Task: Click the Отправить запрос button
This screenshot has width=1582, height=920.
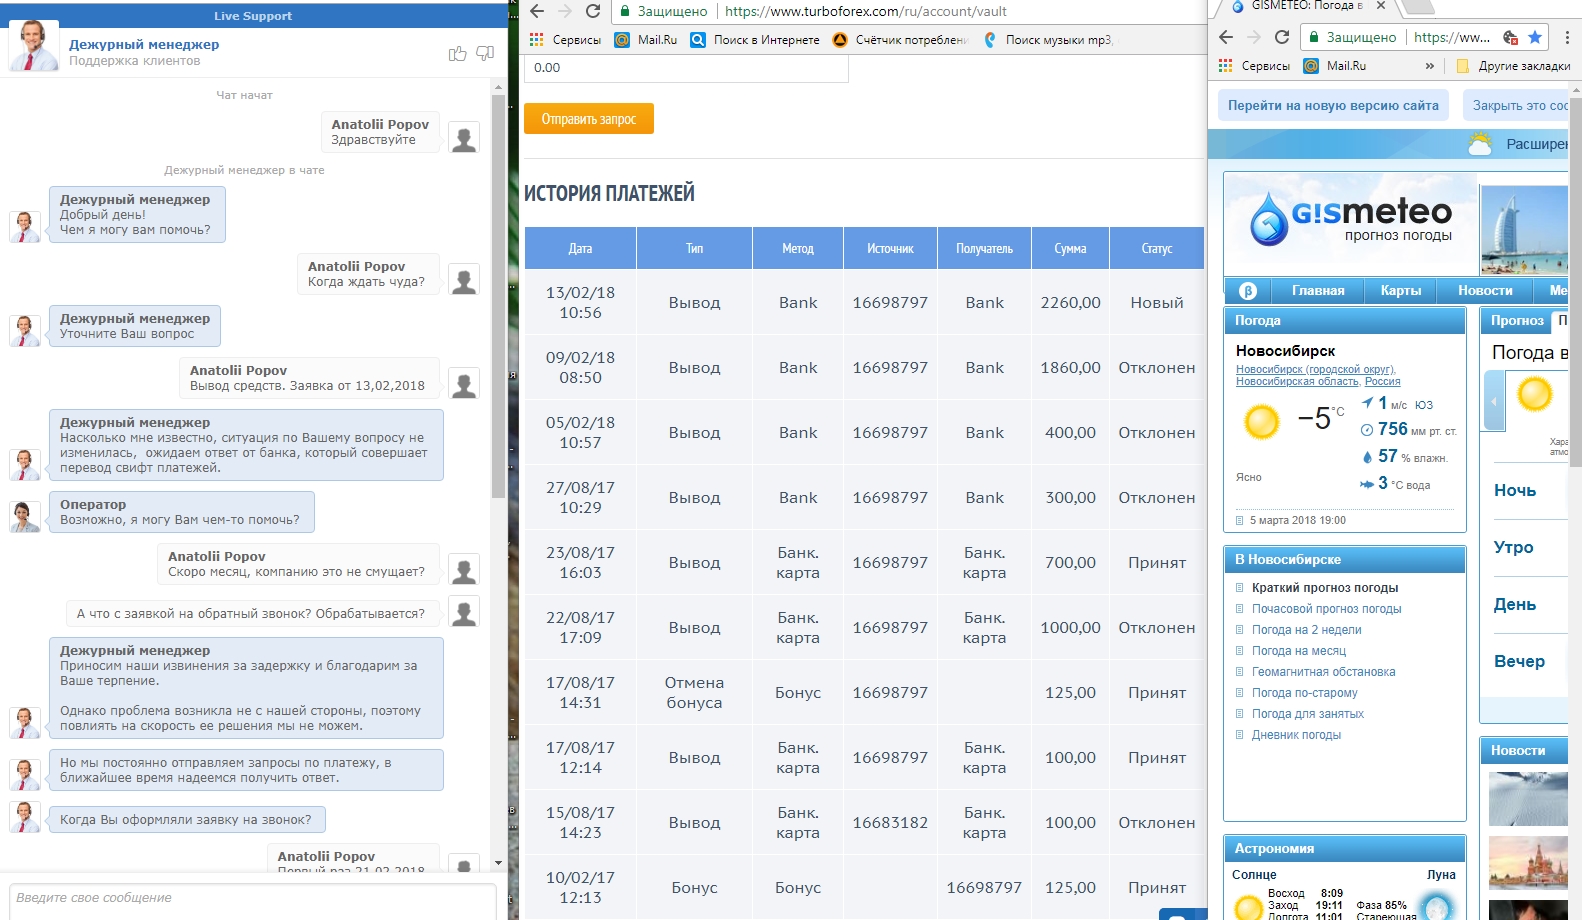Action: (x=588, y=119)
